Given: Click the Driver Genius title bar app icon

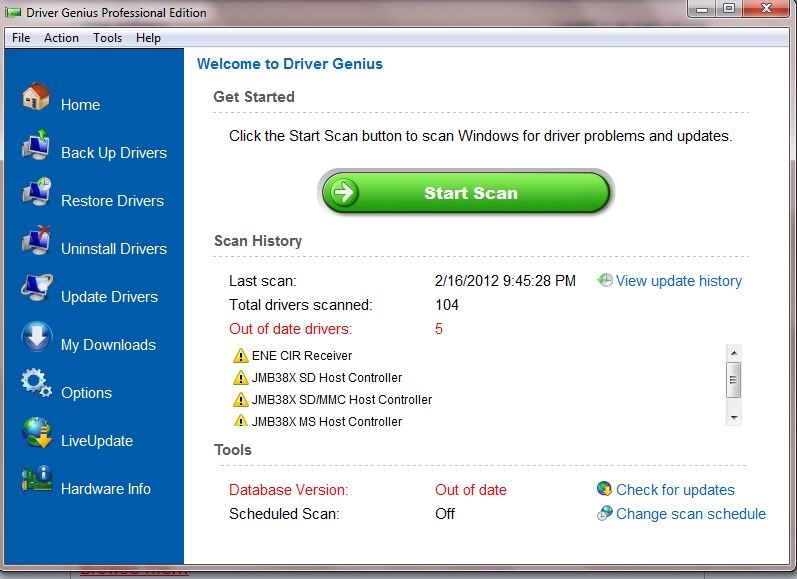Looking at the screenshot, I should [x=13, y=13].
